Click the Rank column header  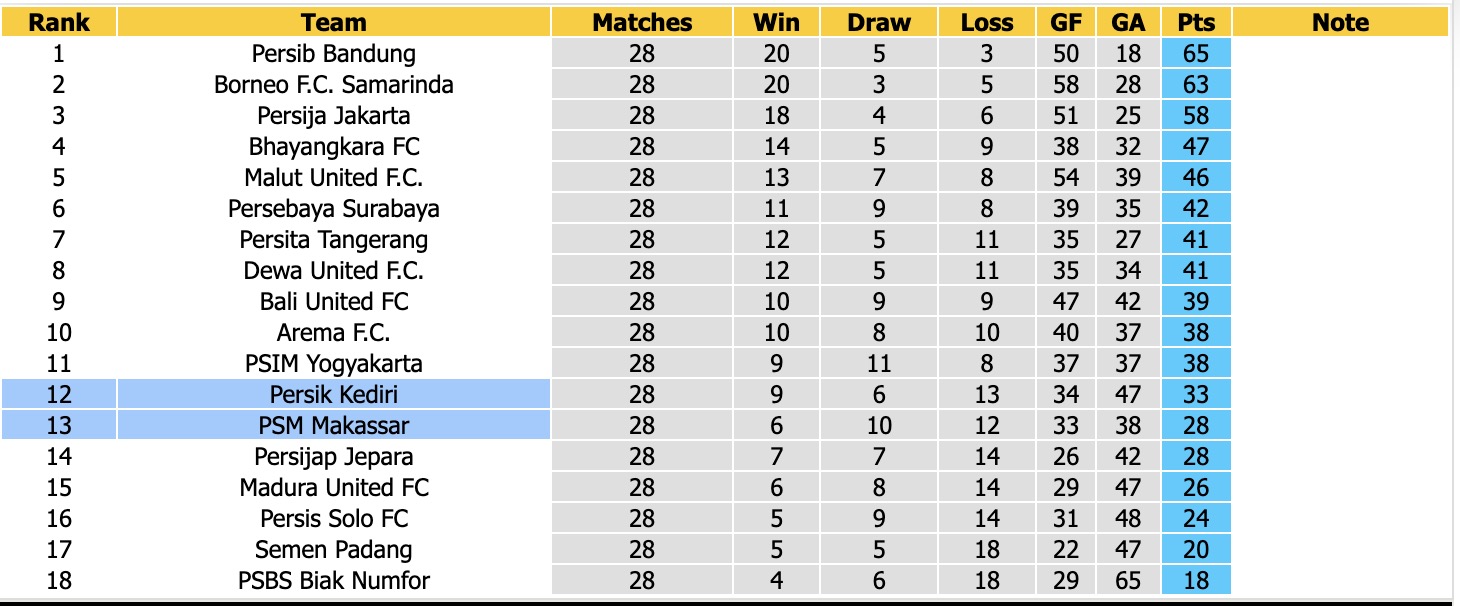59,22
